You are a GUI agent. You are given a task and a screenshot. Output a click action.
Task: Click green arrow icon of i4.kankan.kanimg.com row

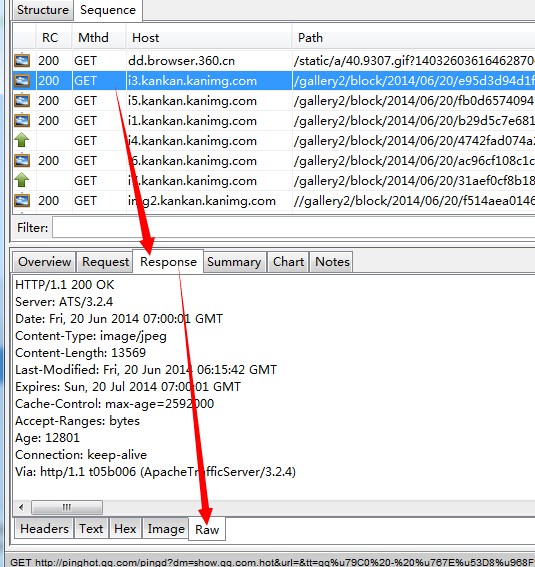(22, 140)
